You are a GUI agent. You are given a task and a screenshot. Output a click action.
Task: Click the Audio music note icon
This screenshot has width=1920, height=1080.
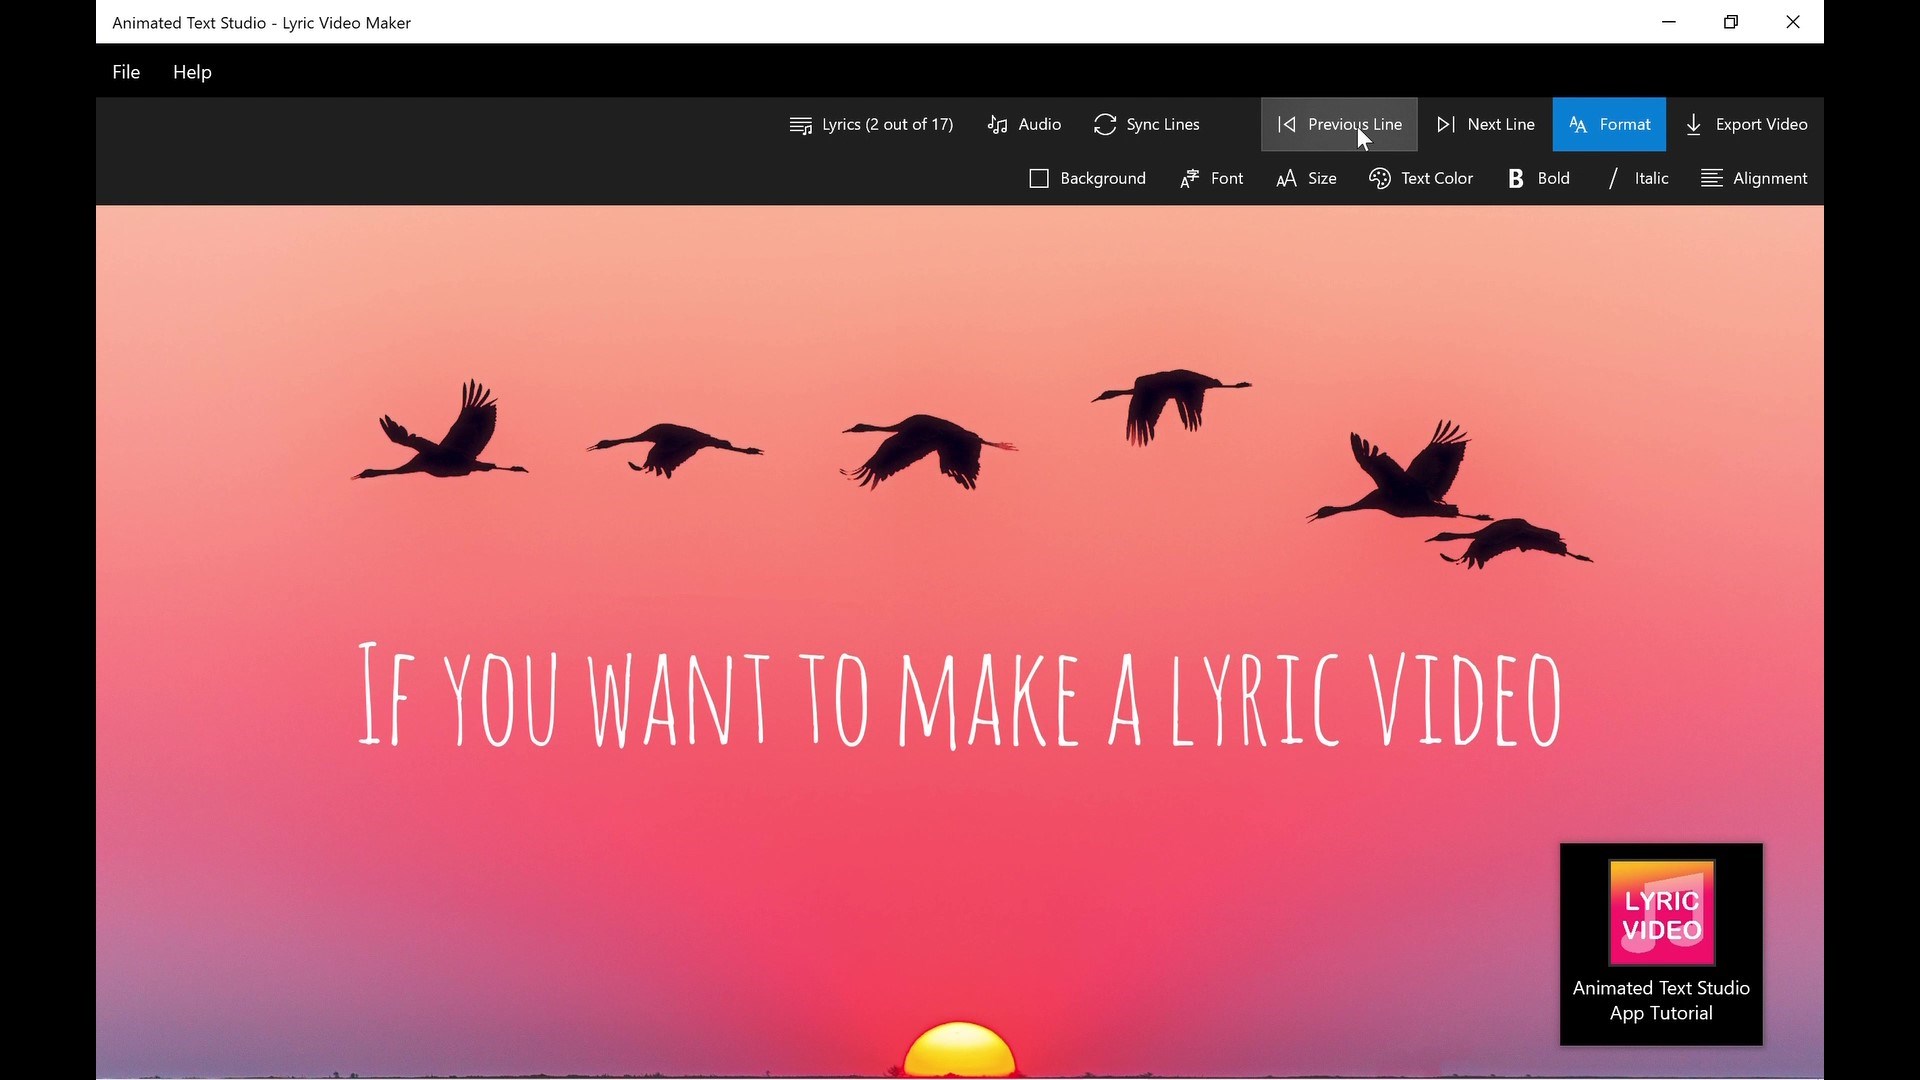997,124
